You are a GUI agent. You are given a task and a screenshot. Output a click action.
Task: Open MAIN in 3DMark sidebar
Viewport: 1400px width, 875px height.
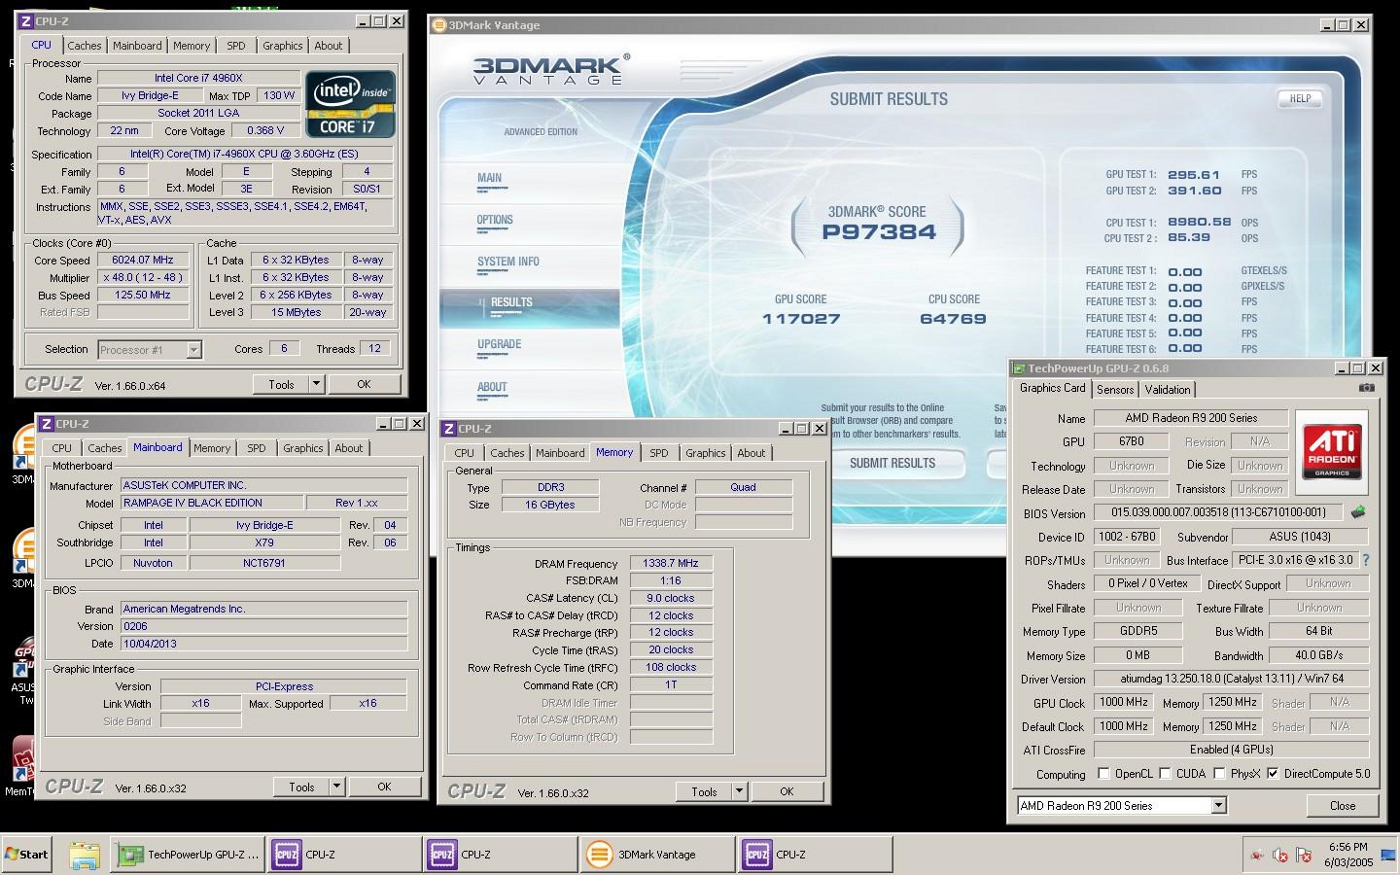pyautogui.click(x=489, y=178)
